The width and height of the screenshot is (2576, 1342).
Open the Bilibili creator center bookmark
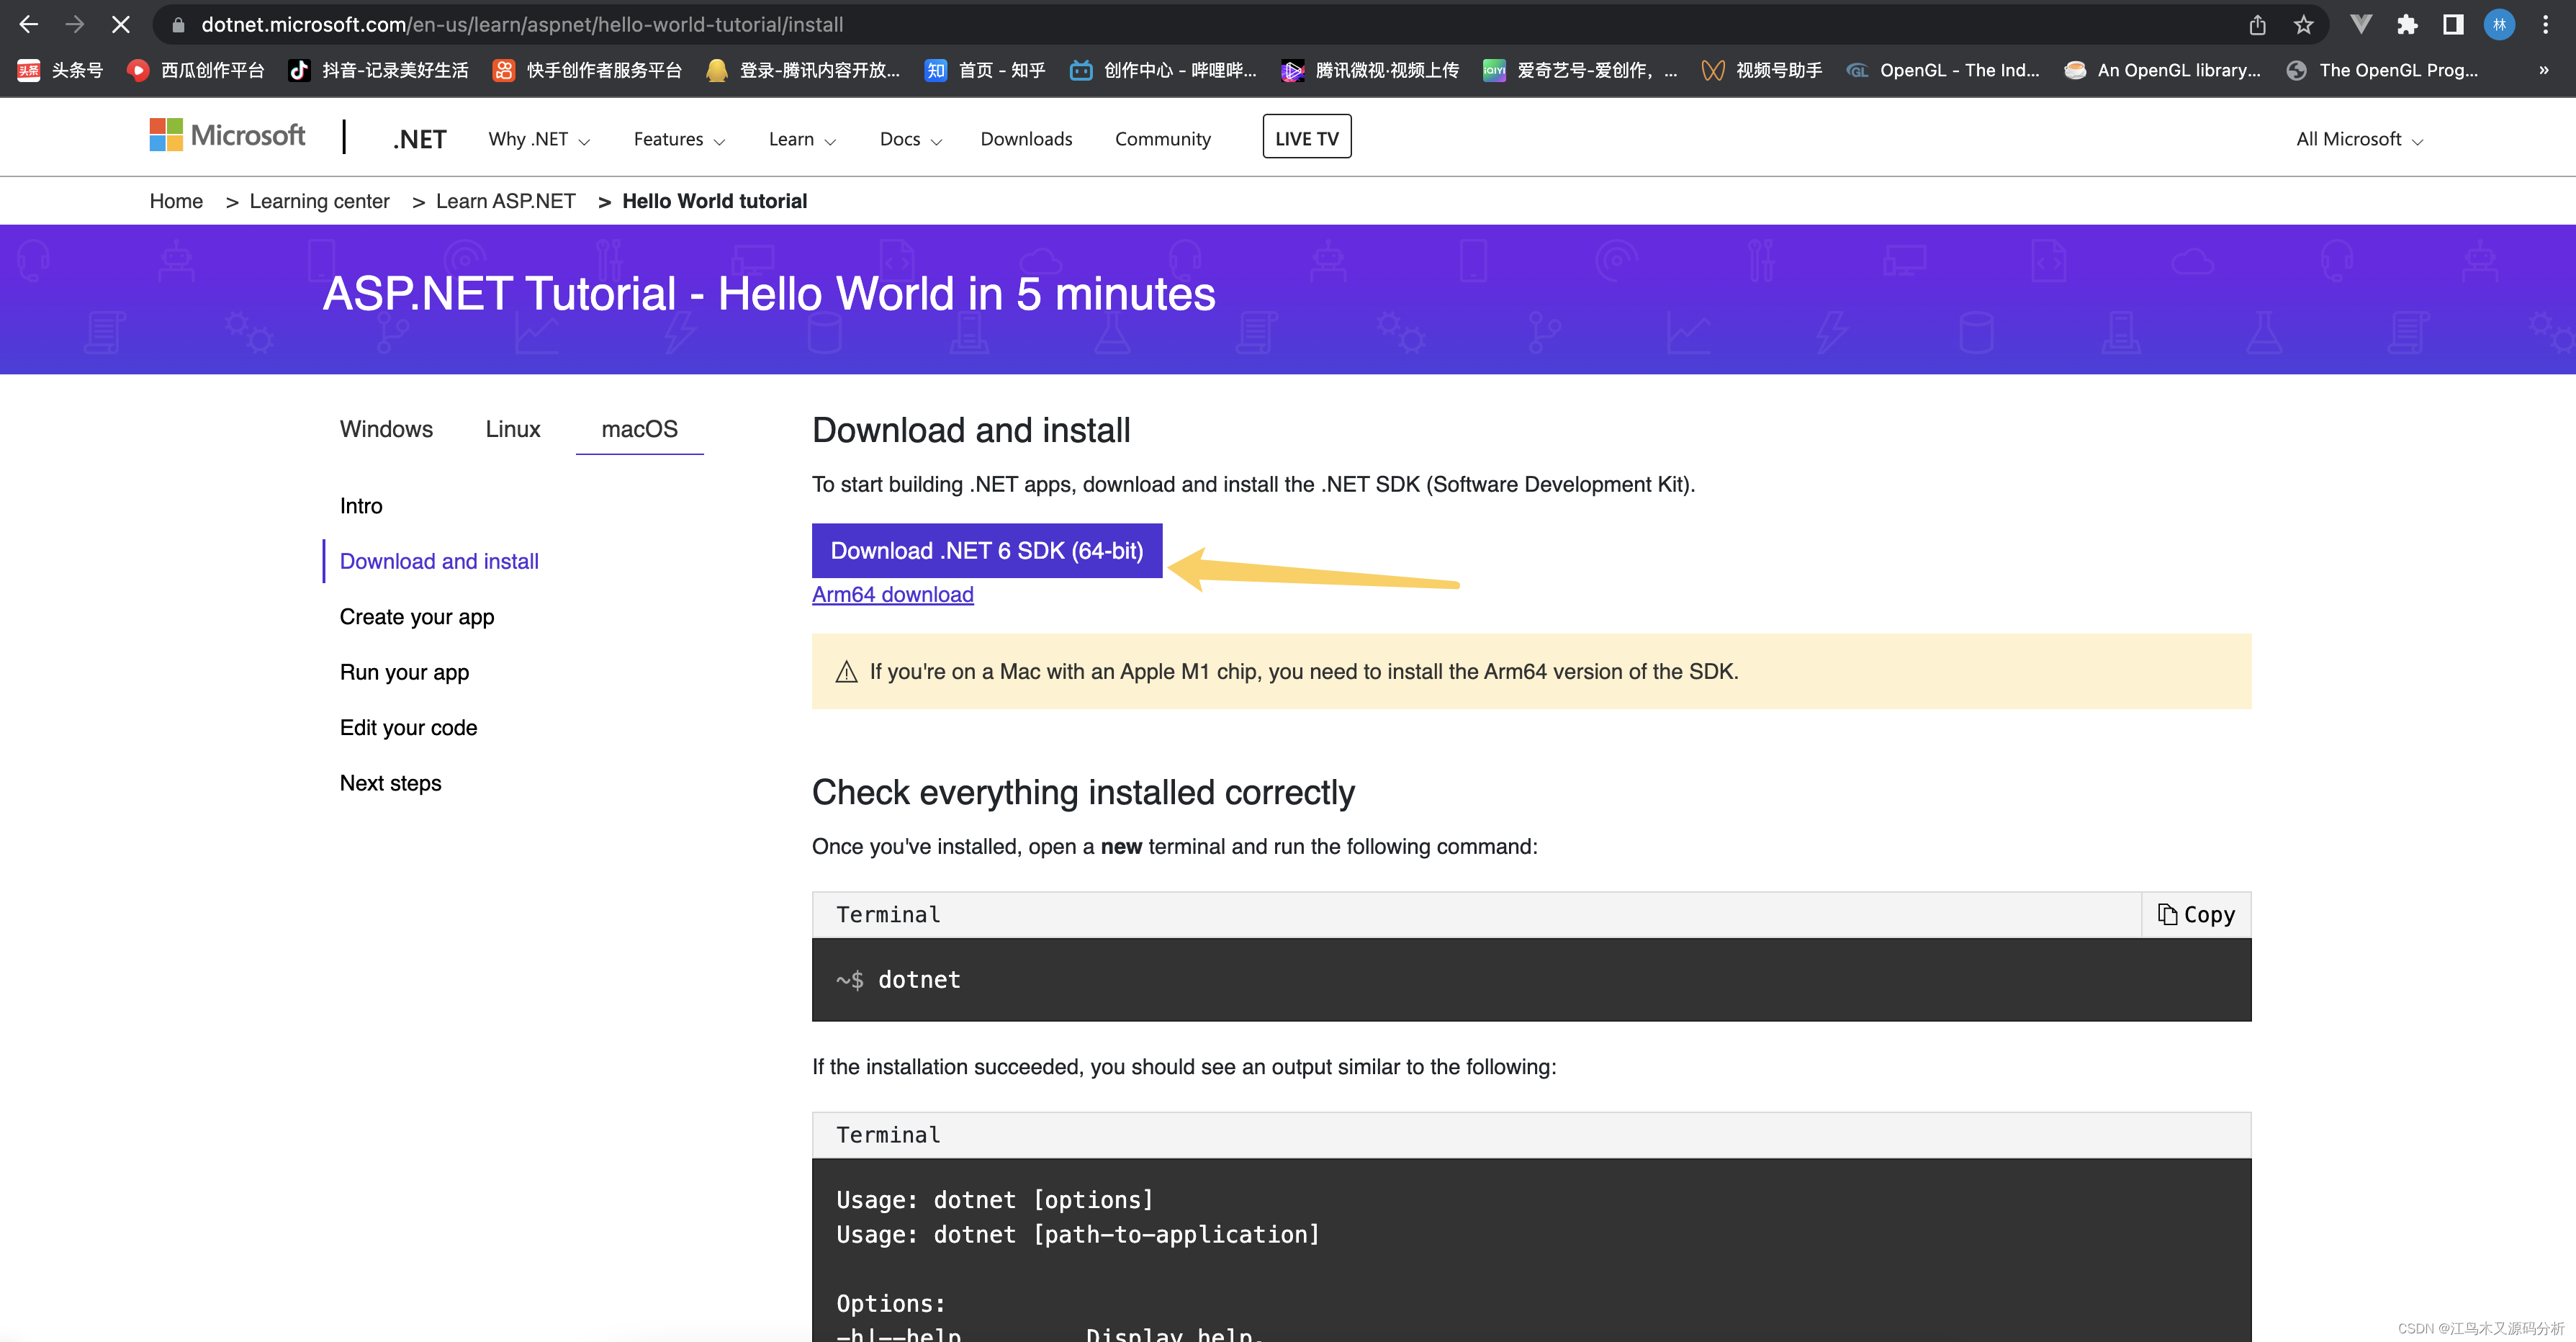pyautogui.click(x=1163, y=70)
